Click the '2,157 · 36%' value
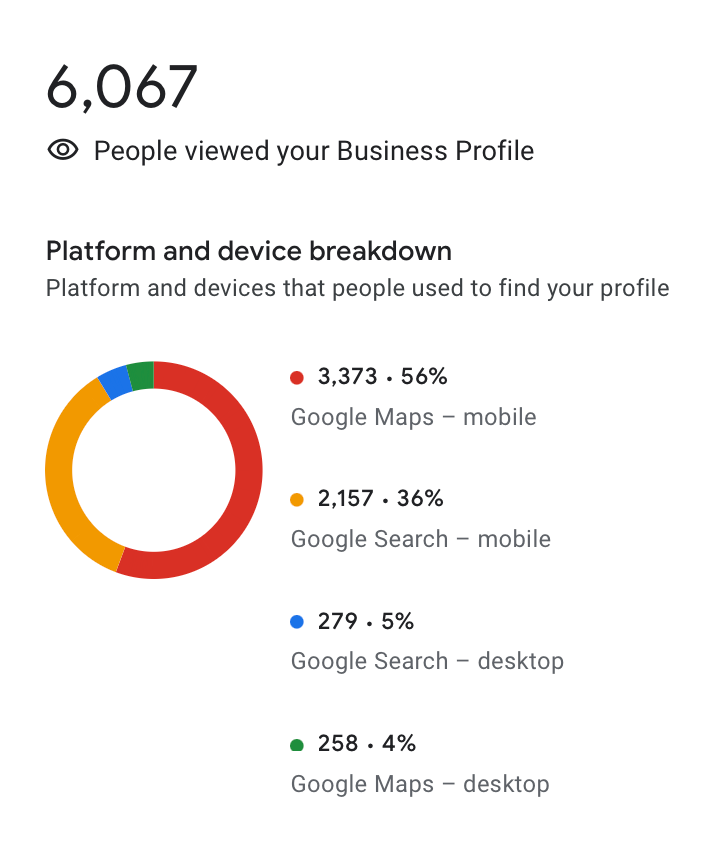The image size is (720, 845). [x=380, y=499]
